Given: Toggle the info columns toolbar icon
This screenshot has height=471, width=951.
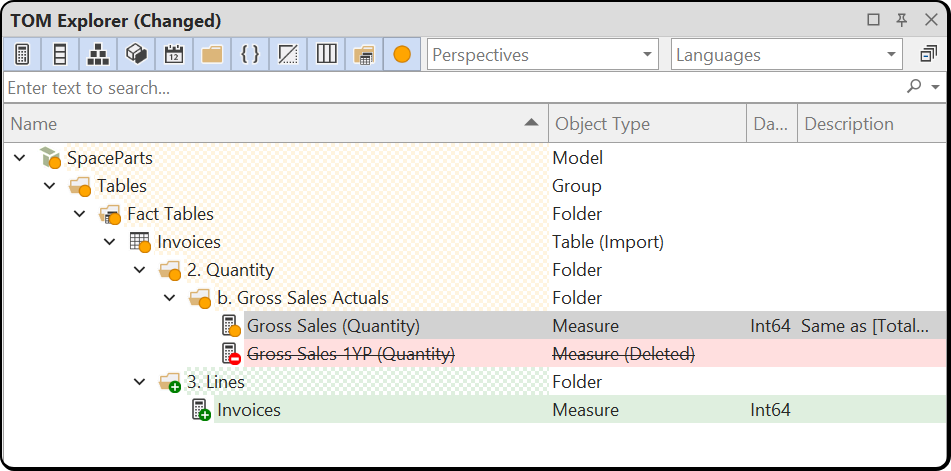Looking at the screenshot, I should [x=326, y=55].
